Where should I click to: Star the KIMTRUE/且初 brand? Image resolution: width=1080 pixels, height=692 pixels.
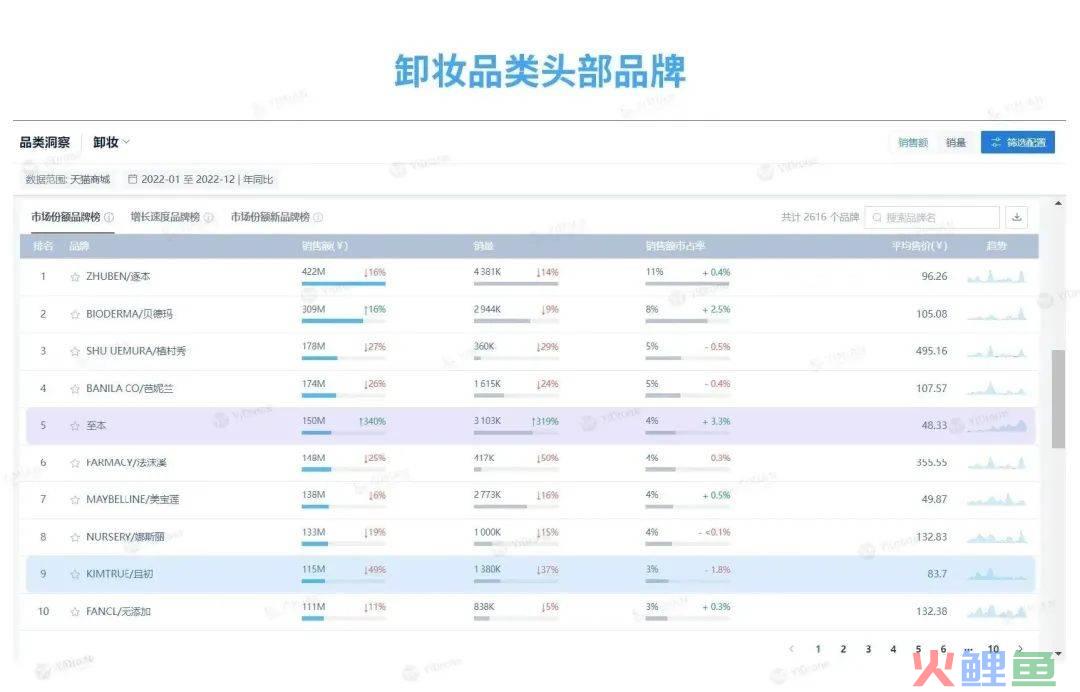tap(75, 574)
